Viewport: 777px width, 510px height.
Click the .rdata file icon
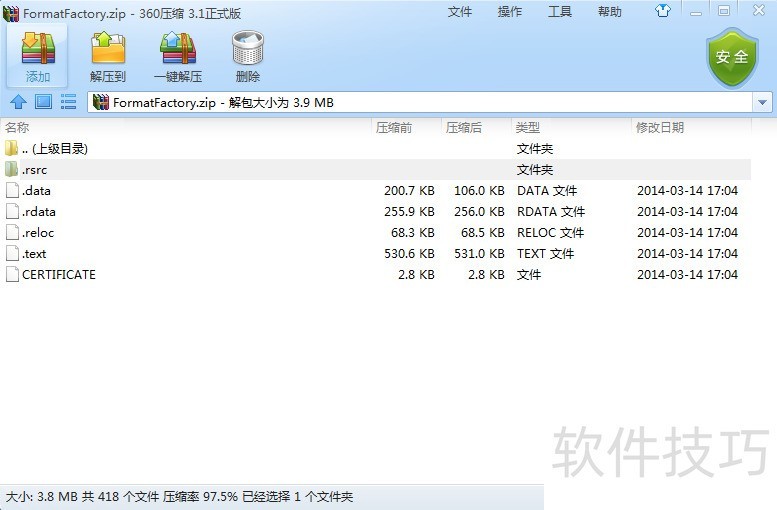tap(12, 211)
